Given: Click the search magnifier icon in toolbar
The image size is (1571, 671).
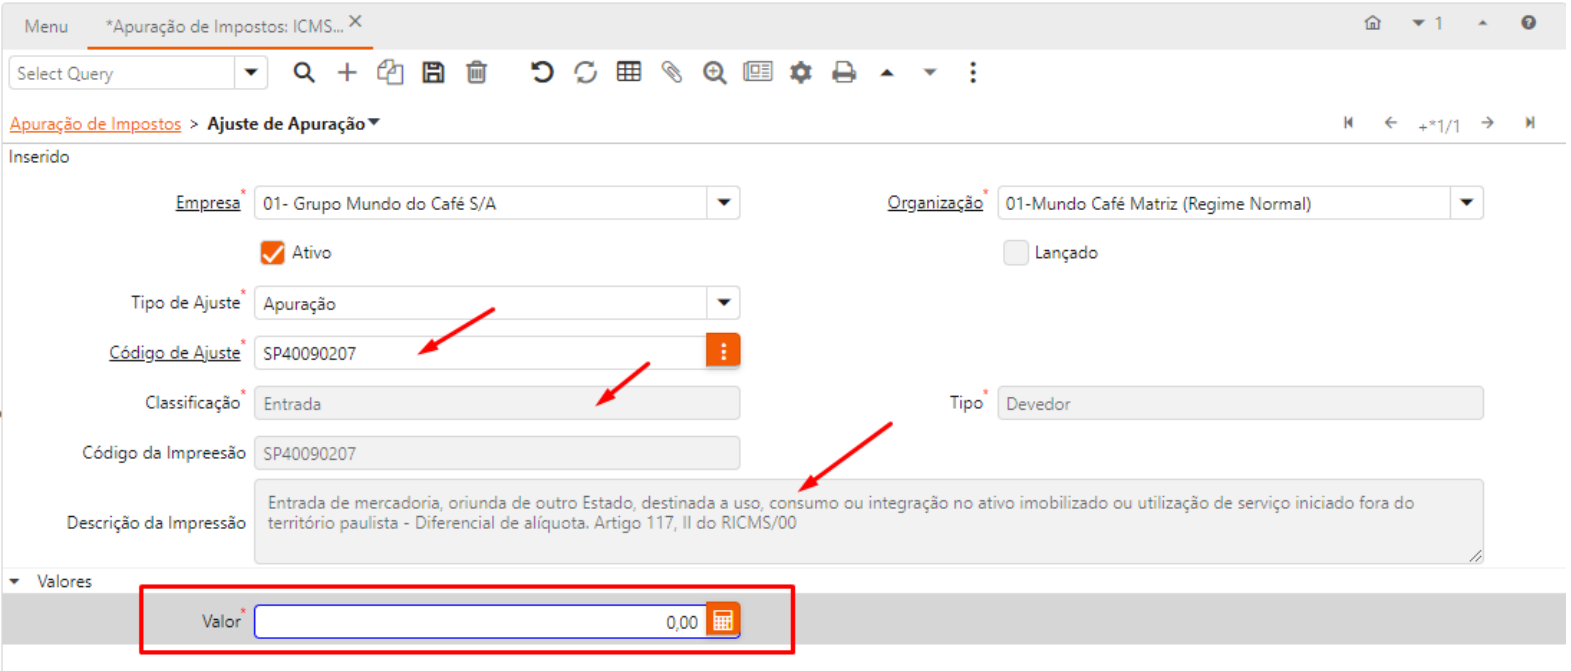Looking at the screenshot, I should pos(304,72).
